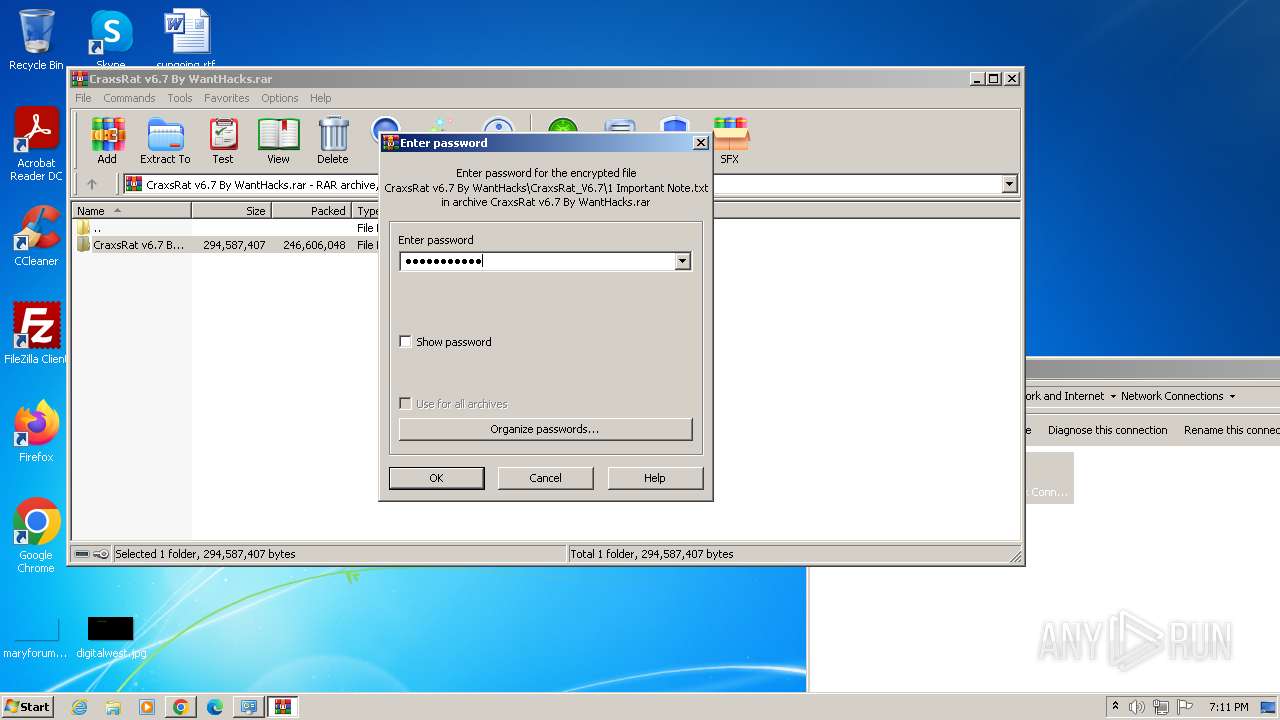Go up one folder level arrow
The image size is (1280, 720).
[92, 184]
